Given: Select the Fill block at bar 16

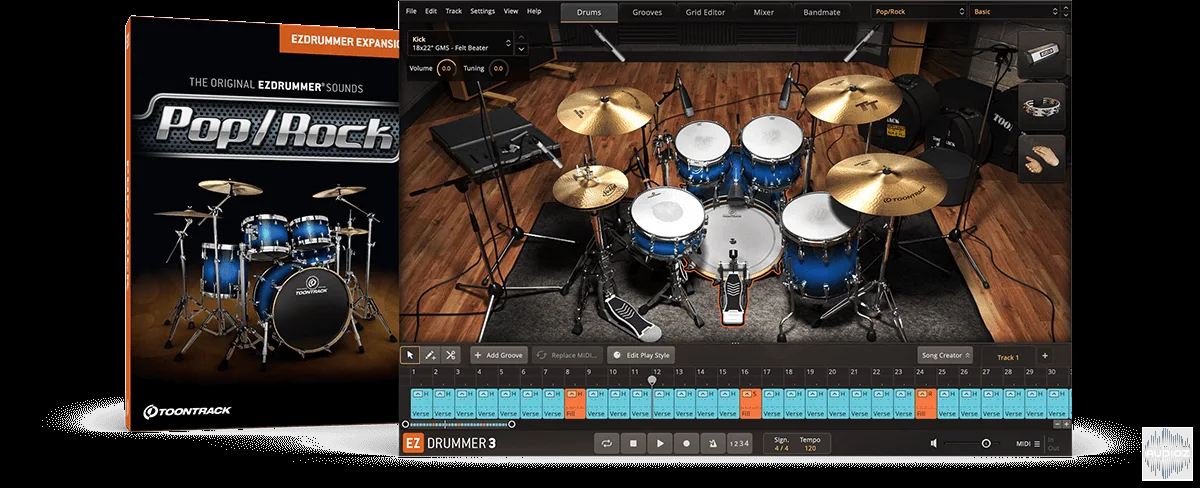Looking at the screenshot, I should click(x=750, y=403).
